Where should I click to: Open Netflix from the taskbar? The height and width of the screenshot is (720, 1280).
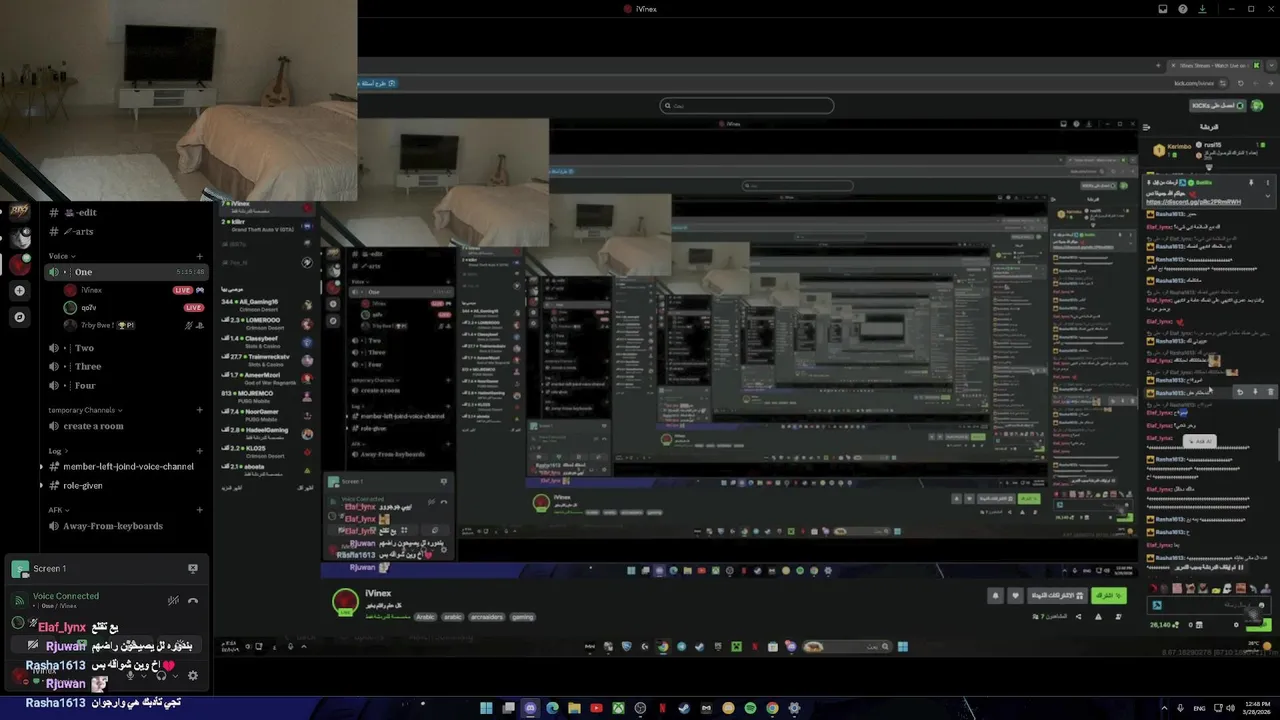point(662,708)
